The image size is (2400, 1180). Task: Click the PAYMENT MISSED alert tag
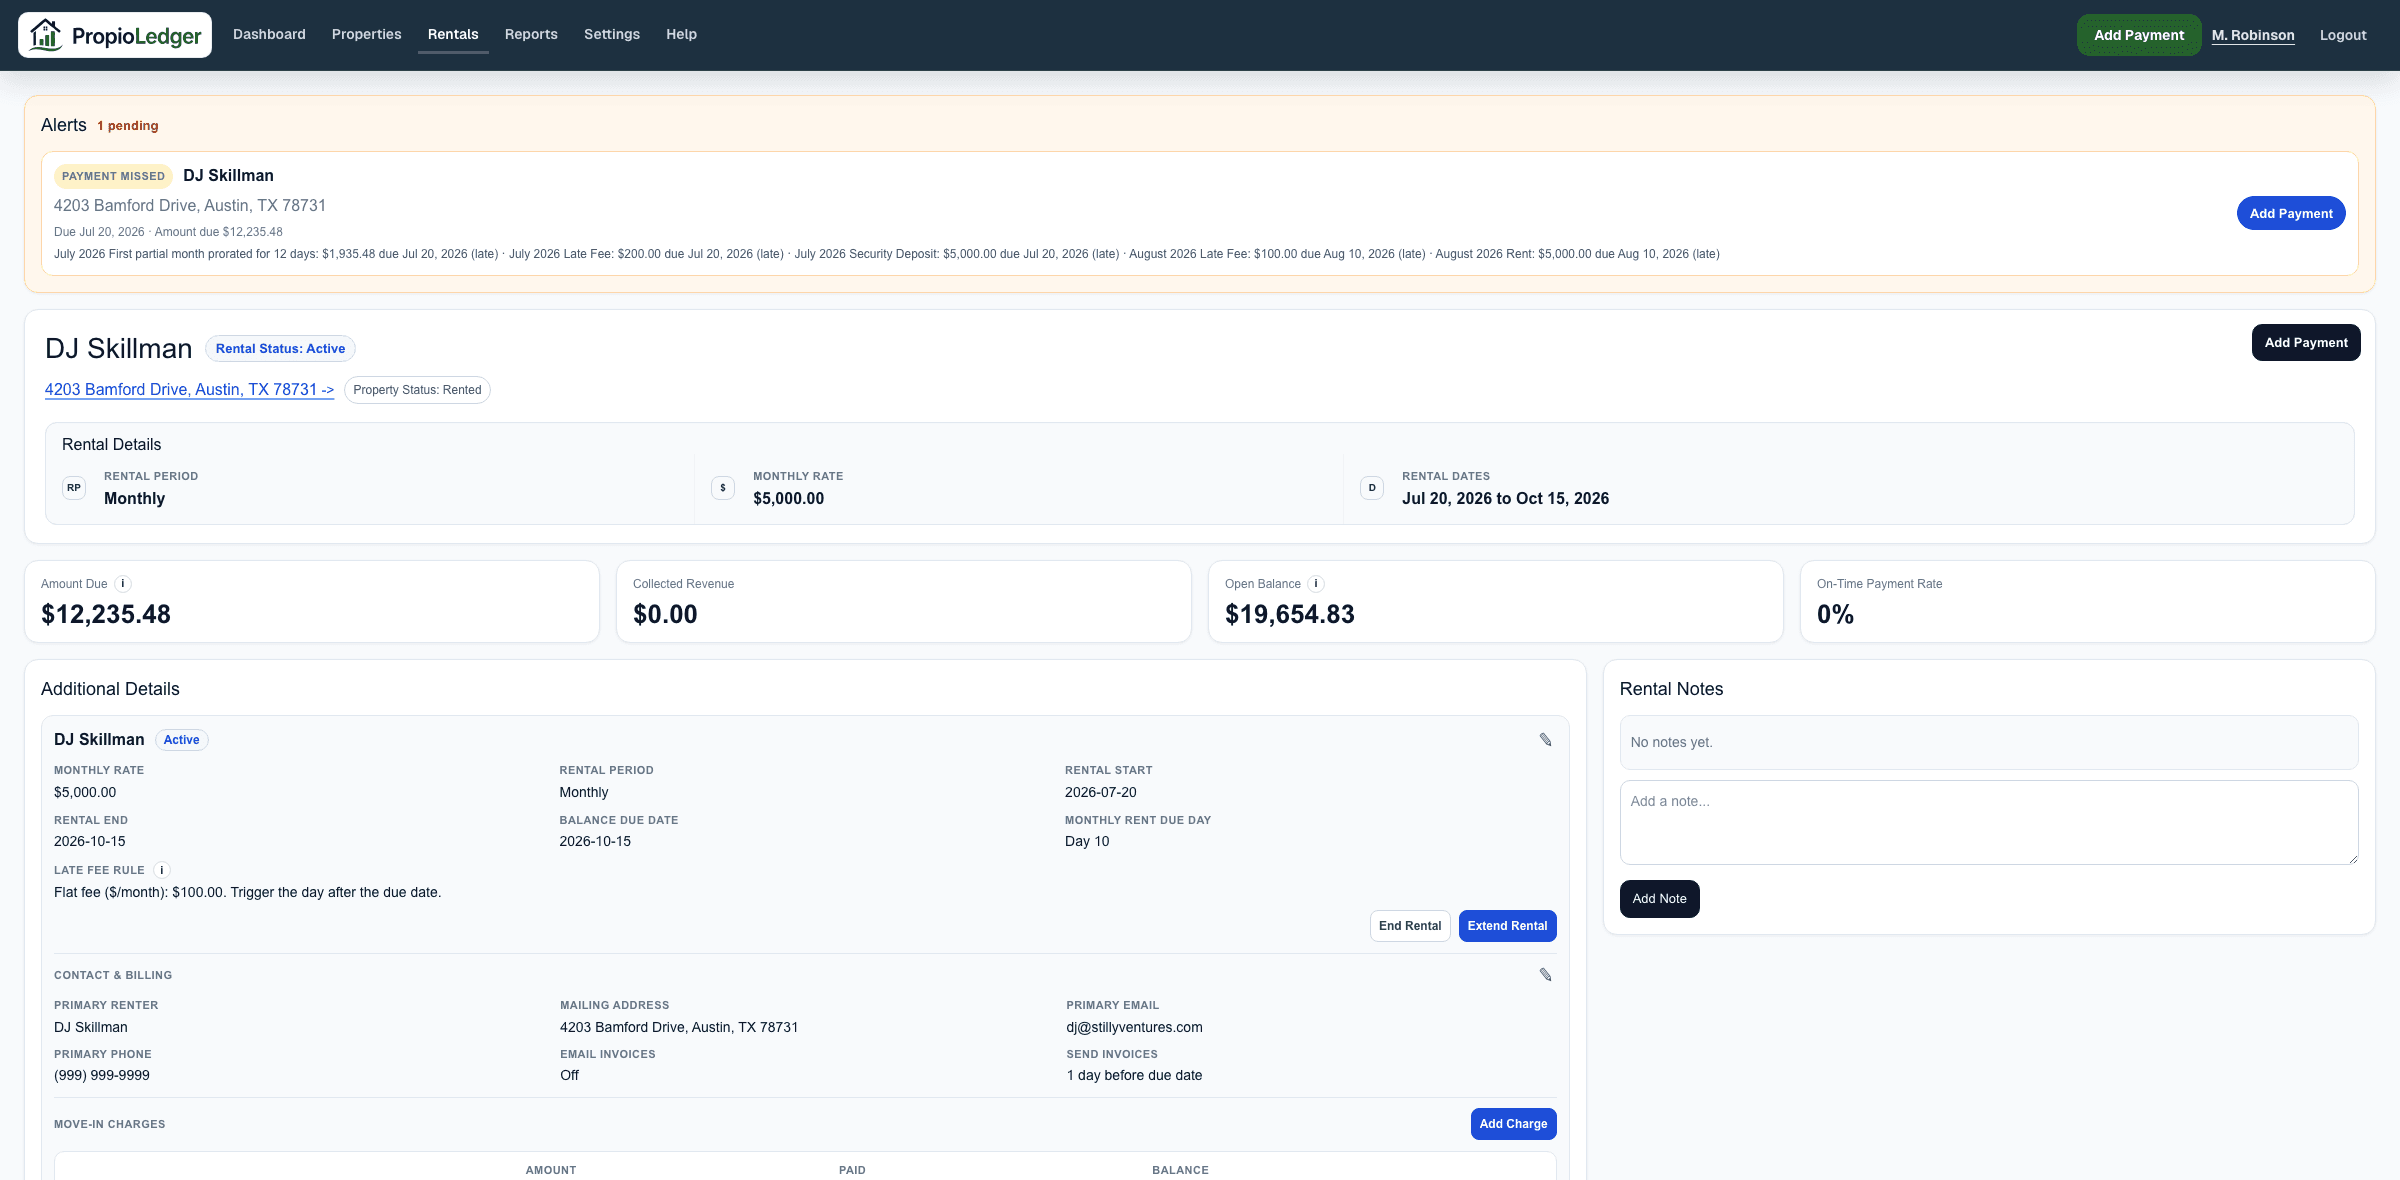point(113,176)
